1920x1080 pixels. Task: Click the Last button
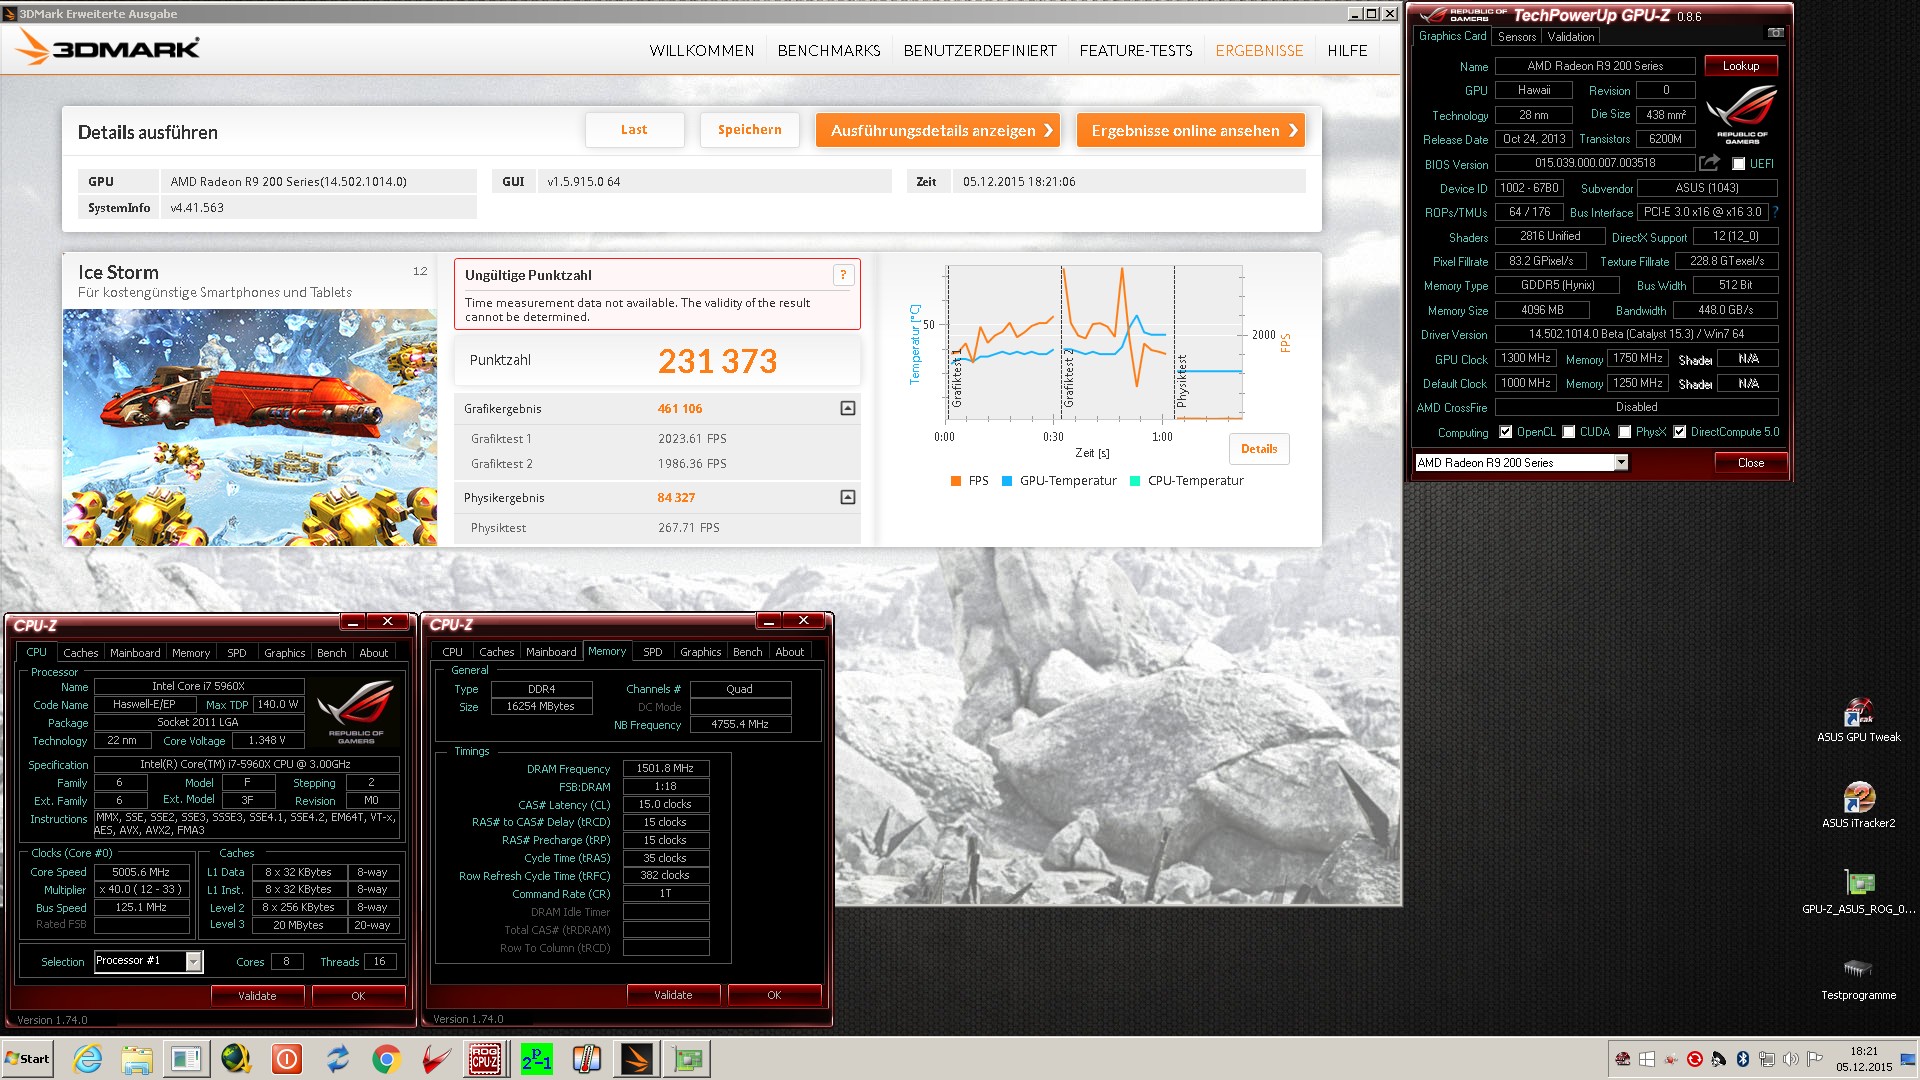coord(634,130)
